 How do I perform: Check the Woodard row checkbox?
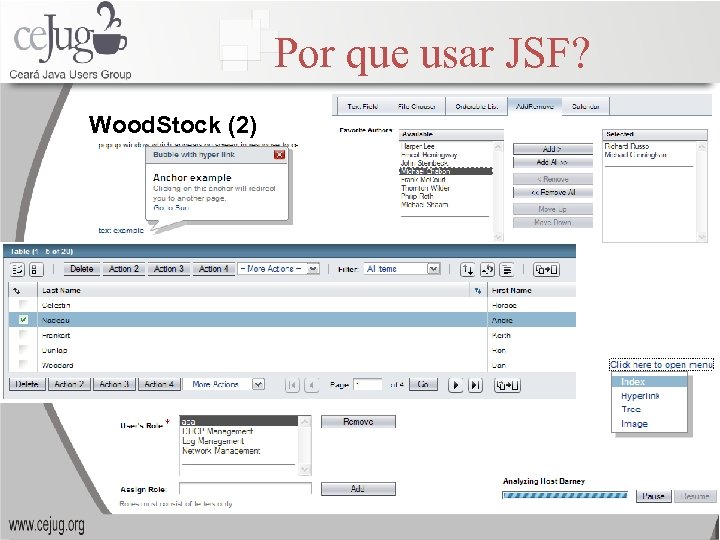pyautogui.click(x=23, y=365)
